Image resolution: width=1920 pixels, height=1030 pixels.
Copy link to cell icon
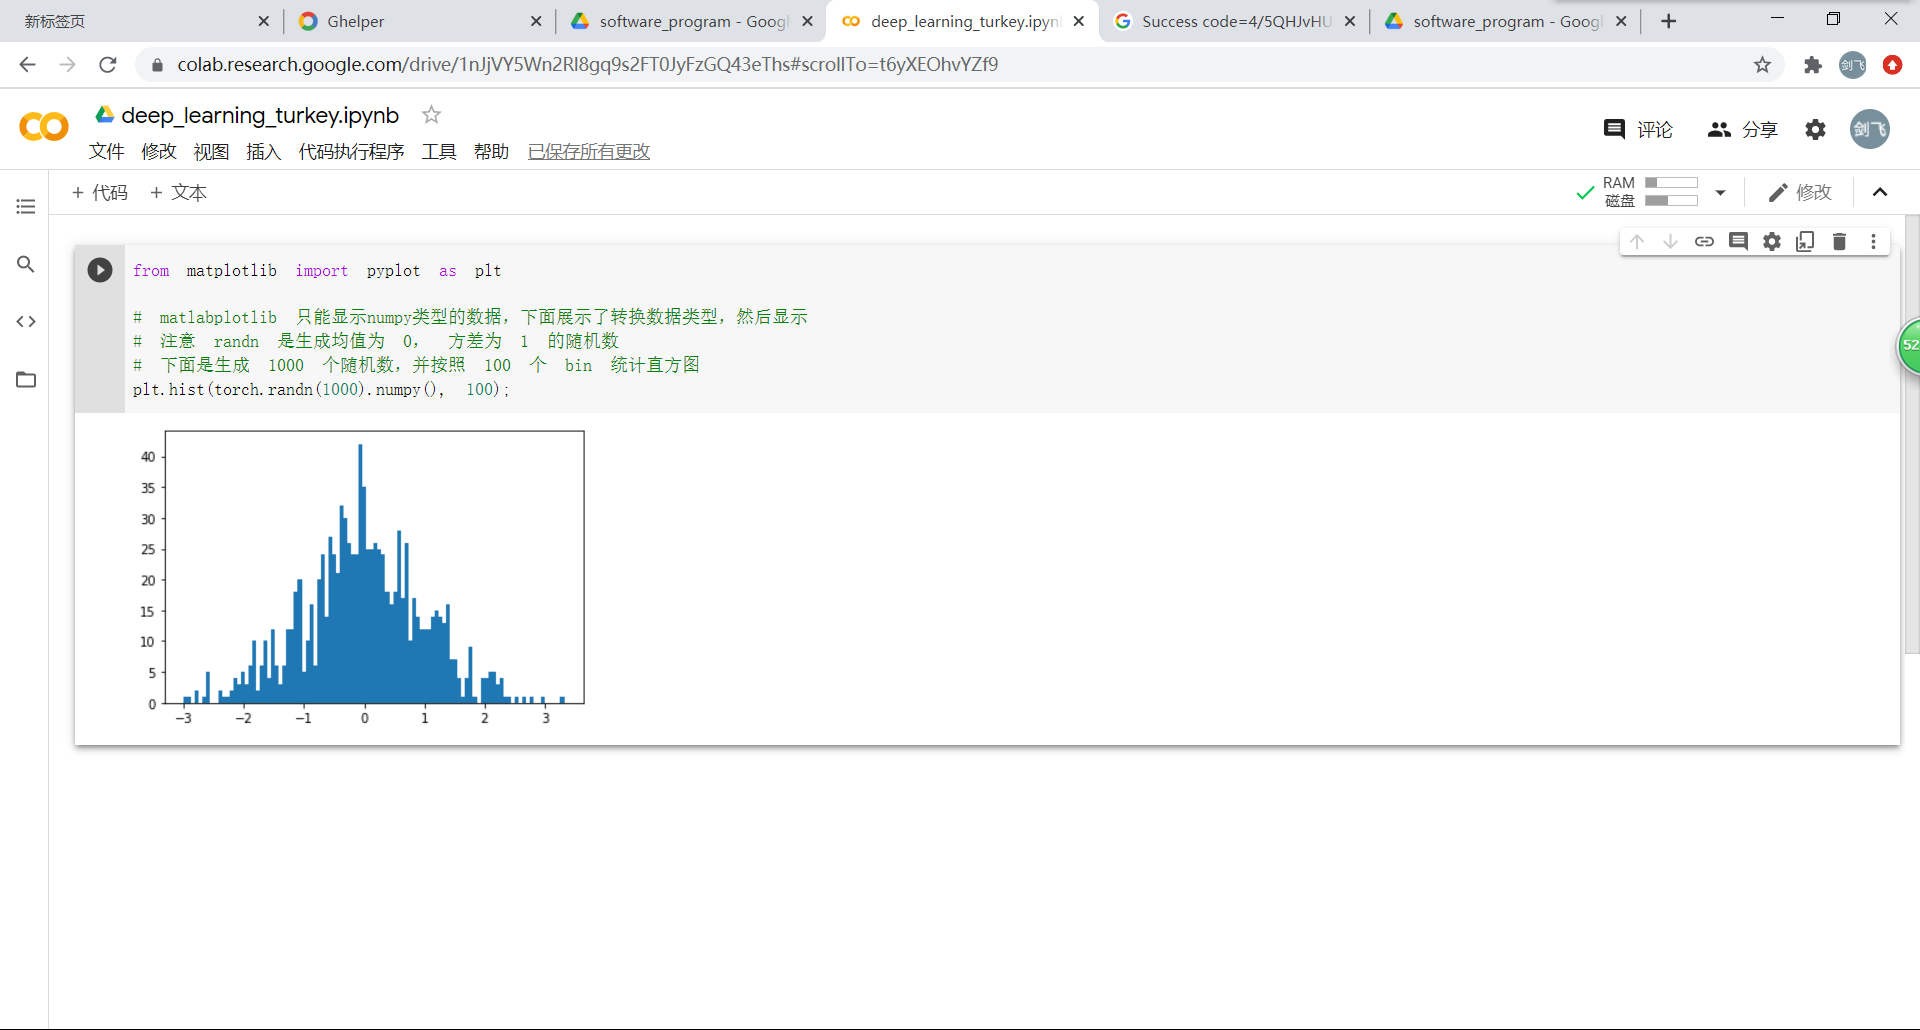coord(1704,241)
